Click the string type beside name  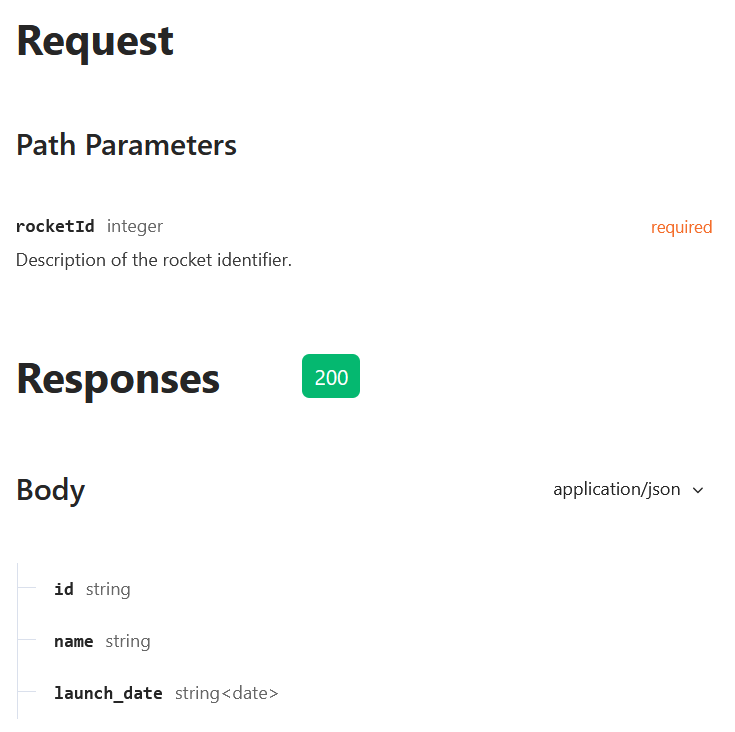pos(128,642)
